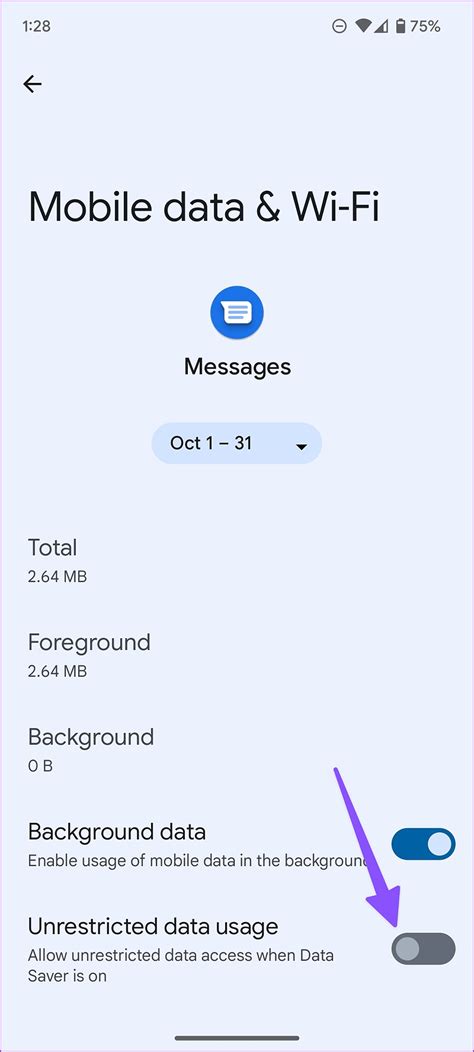Screen dimensions: 474x1052
Task: Open the Oct 1 – 31 date range dropdown
Action: 236,443
